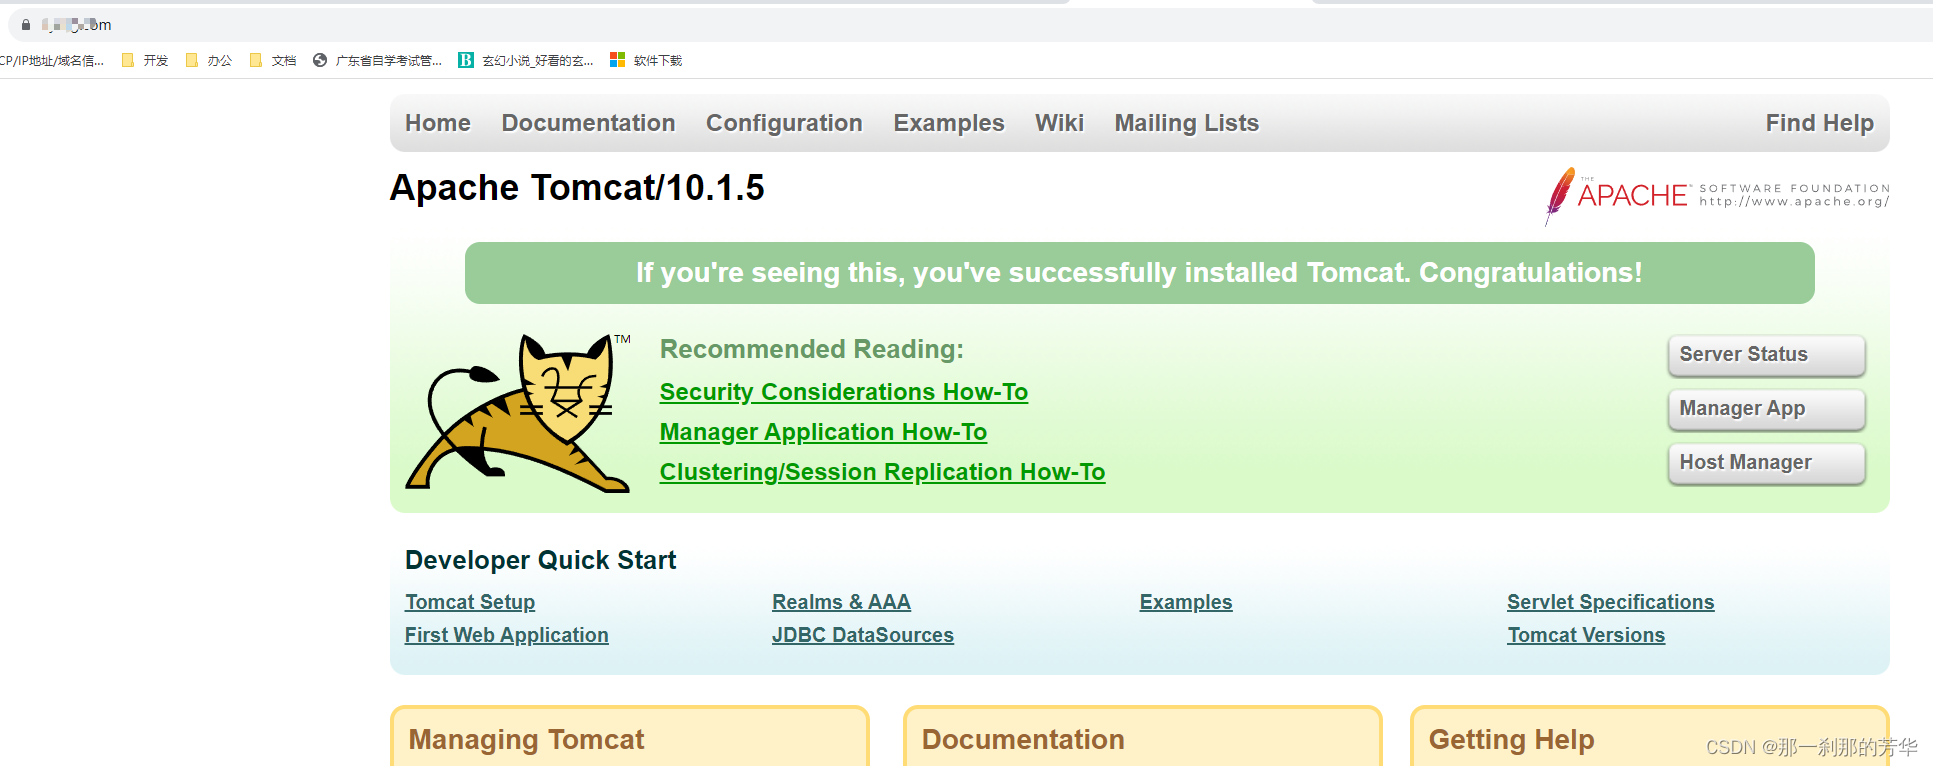Screen dimensions: 1933x766
Task: Open the 玄幻小说 bookmark
Action: [x=526, y=61]
